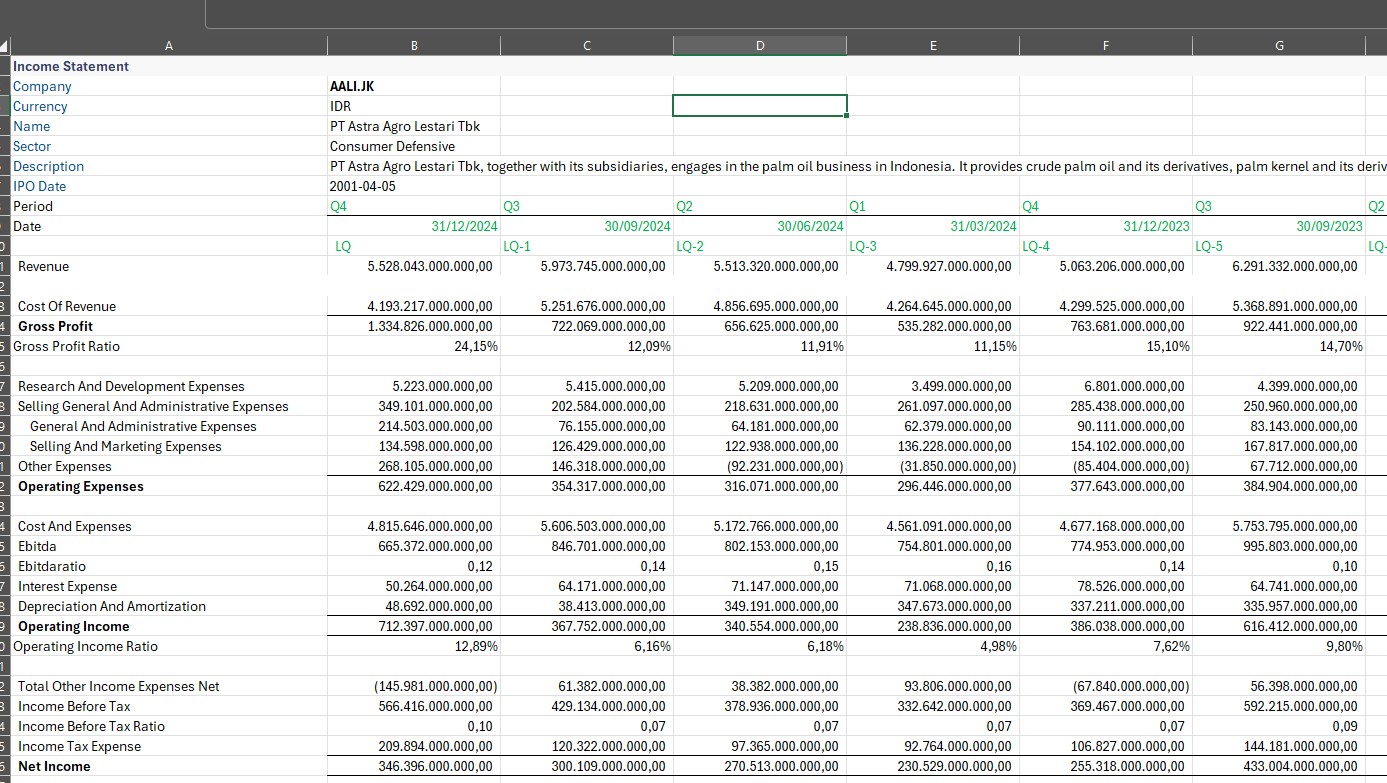Click the fill handle of the active cell
The width and height of the screenshot is (1387, 783).
click(x=847, y=116)
